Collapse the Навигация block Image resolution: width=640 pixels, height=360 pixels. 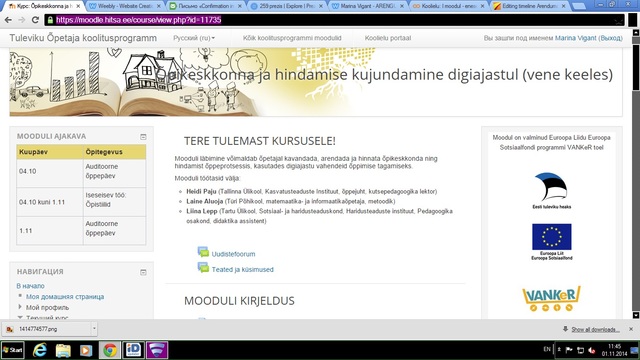[x=143, y=272]
